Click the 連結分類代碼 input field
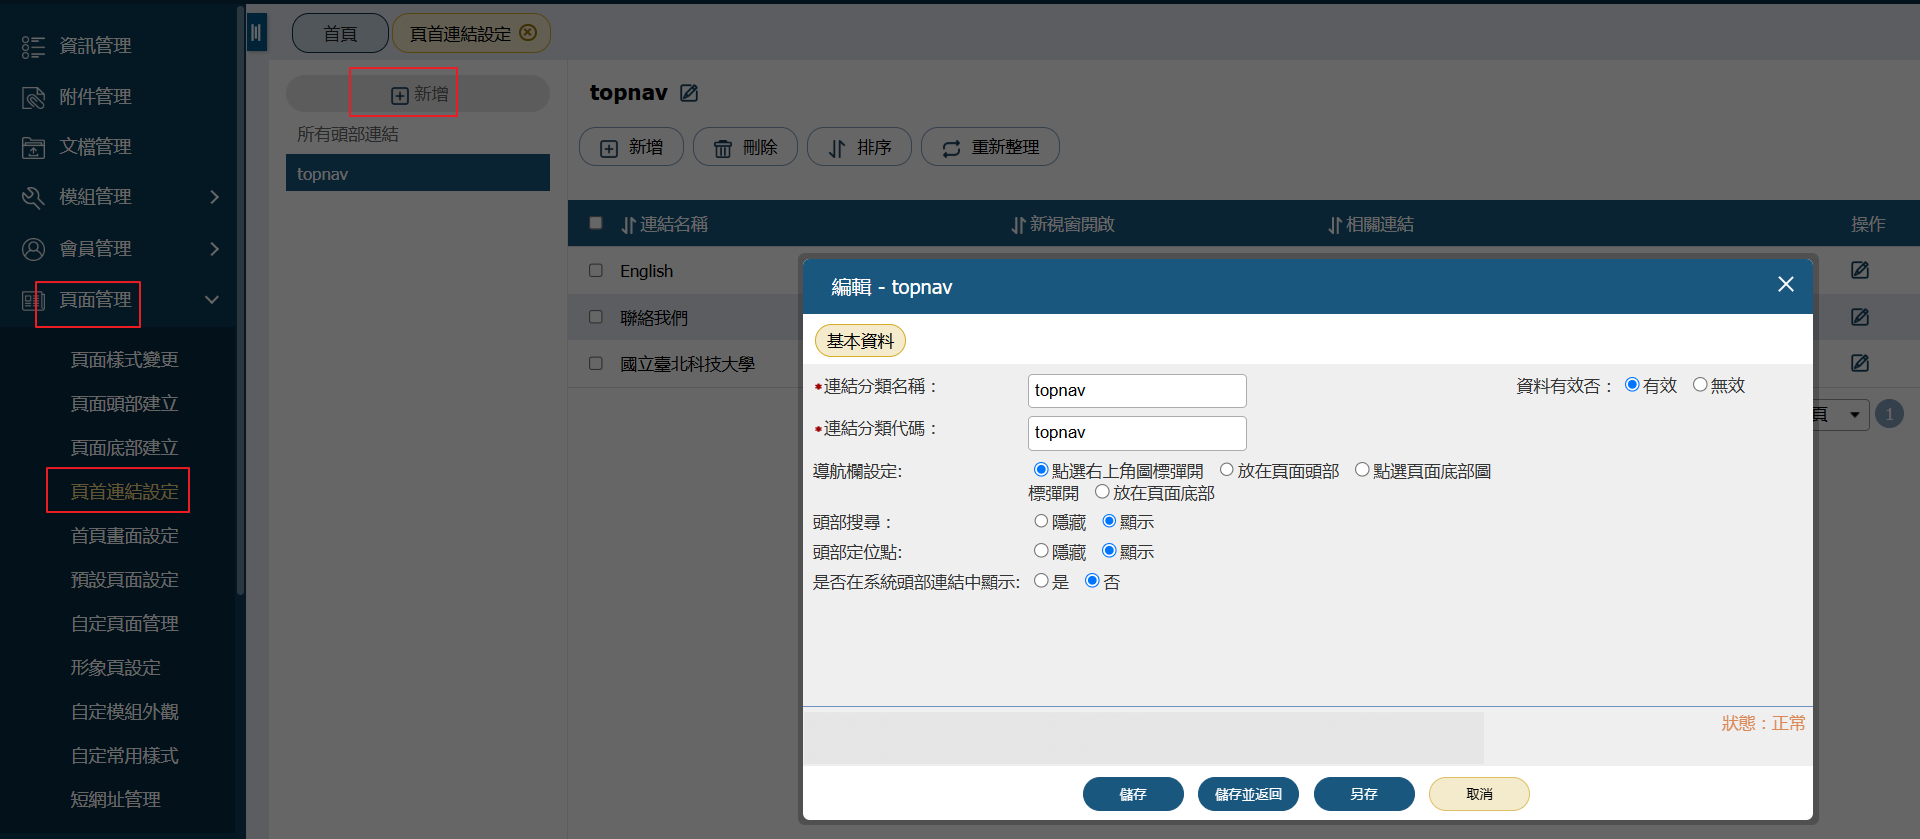Viewport: 1920px width, 839px height. [1137, 433]
